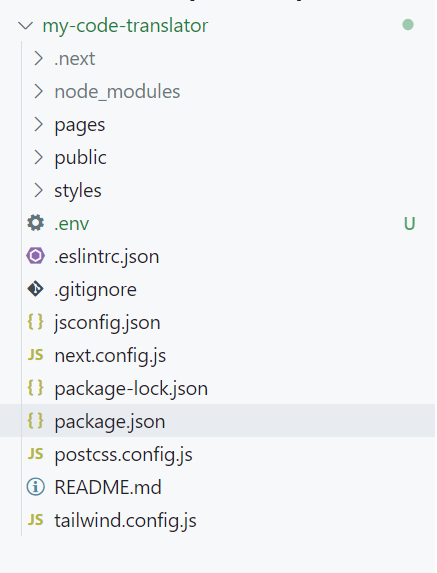This screenshot has height=573, width=437.
Task: Click the gear icon beside .env
Action: pos(35,223)
